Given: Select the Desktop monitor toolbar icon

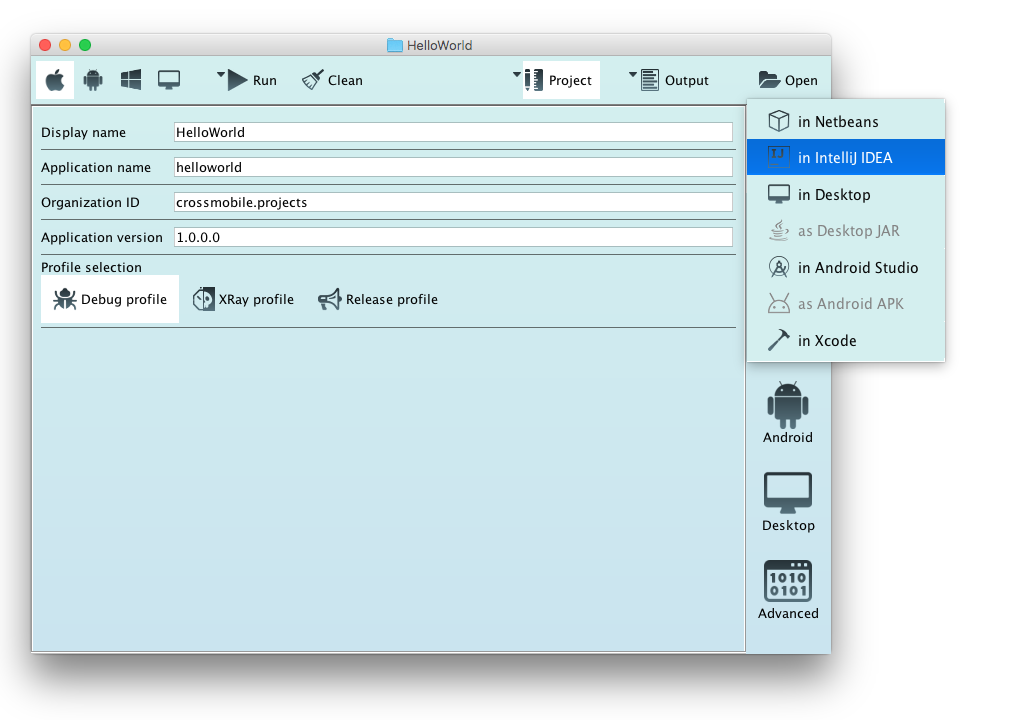Looking at the screenshot, I should tap(169, 80).
